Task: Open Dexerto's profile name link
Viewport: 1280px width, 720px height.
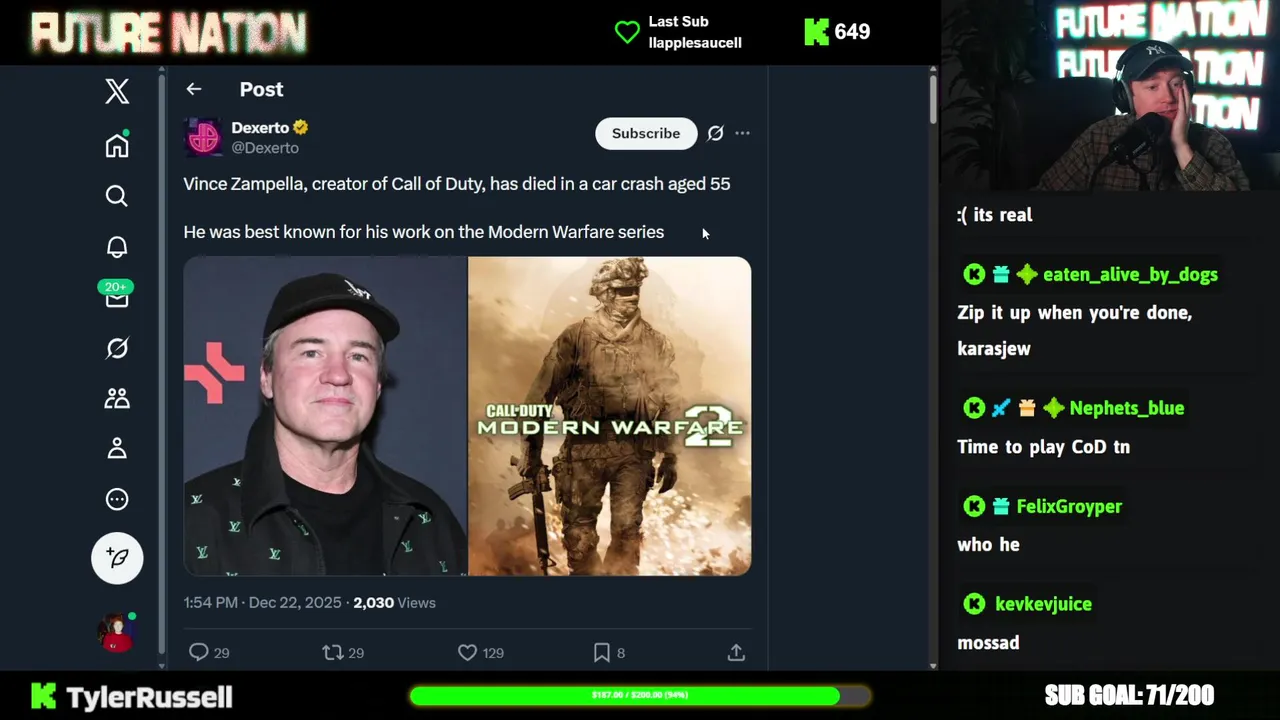Action: 260,127
